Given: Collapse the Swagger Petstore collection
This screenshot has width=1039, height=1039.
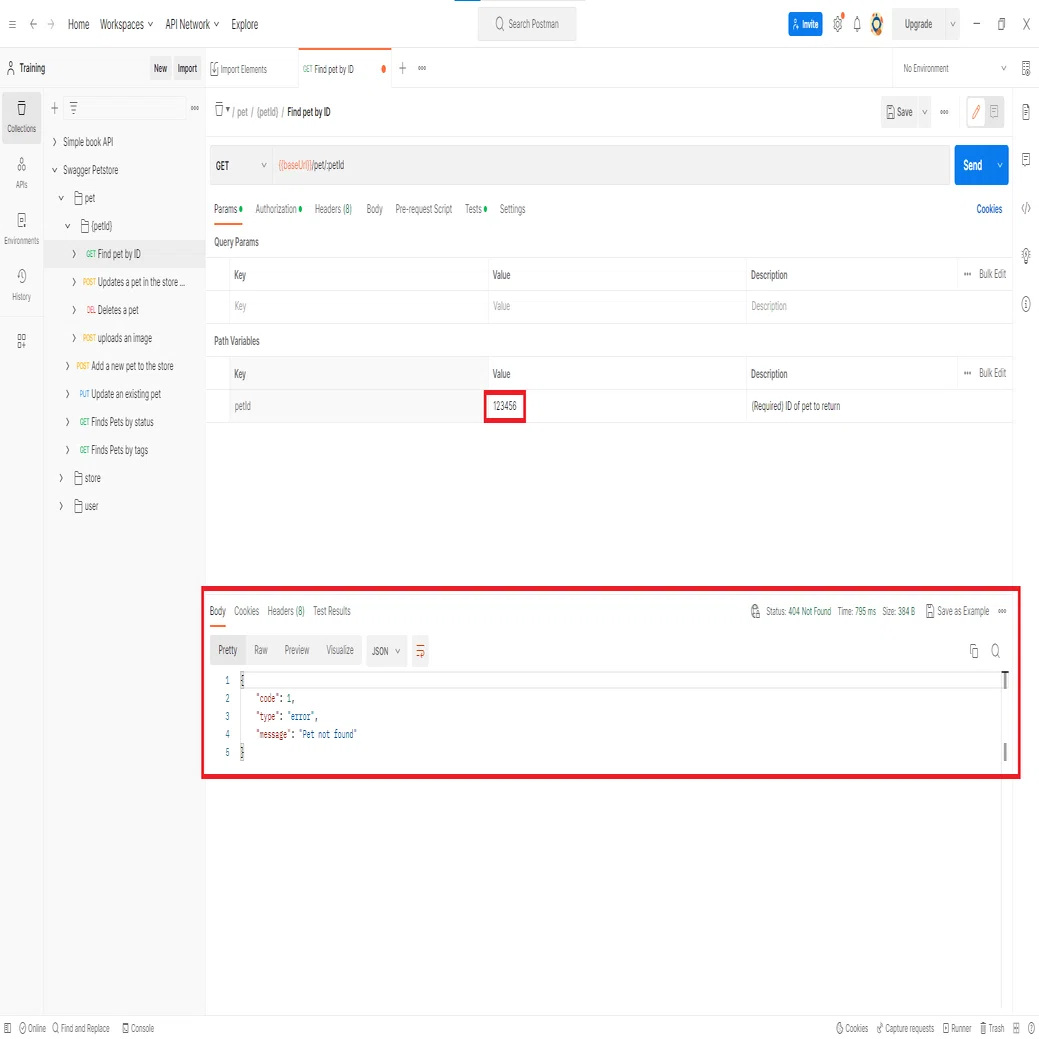Looking at the screenshot, I should click(x=54, y=170).
